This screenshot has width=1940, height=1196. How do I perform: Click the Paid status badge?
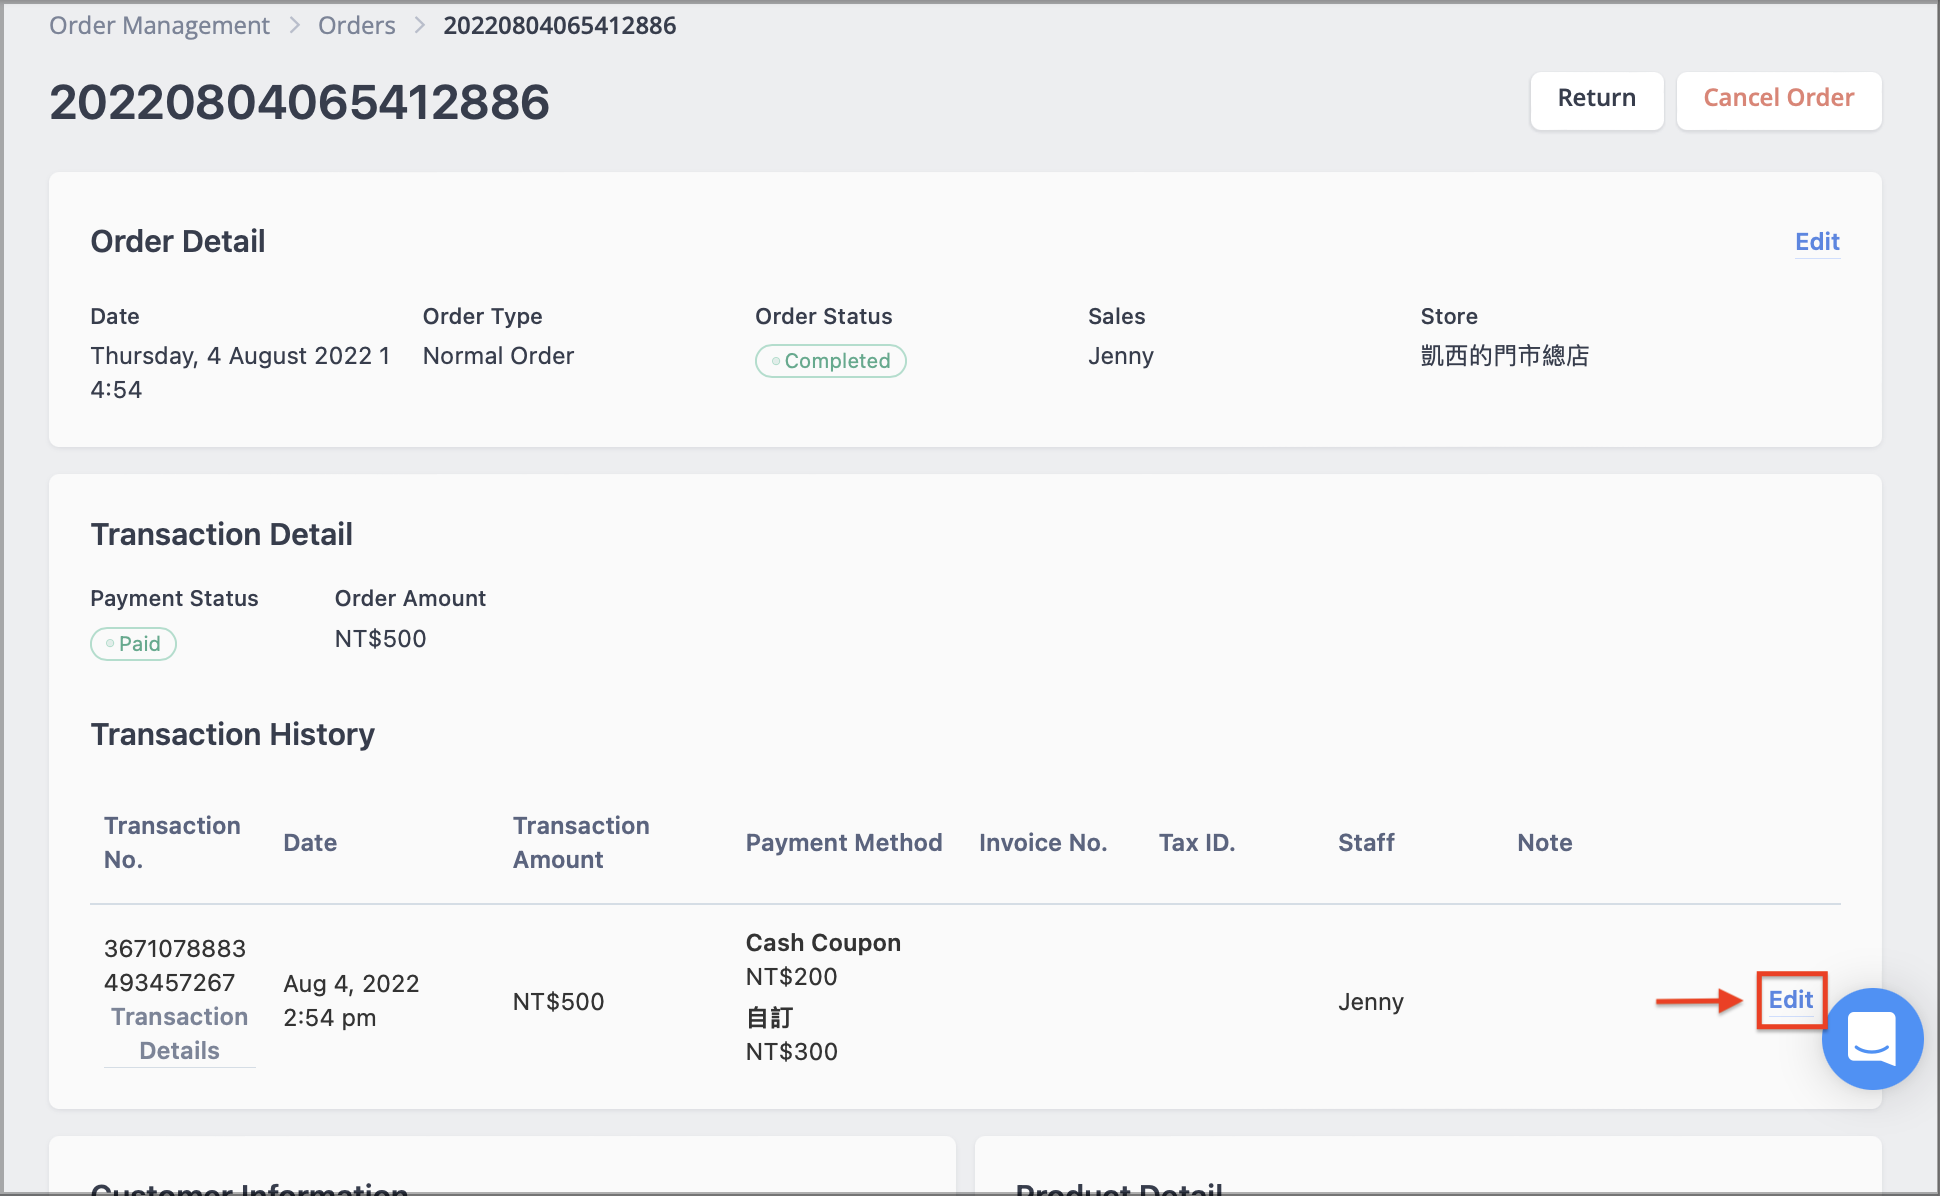(x=134, y=644)
